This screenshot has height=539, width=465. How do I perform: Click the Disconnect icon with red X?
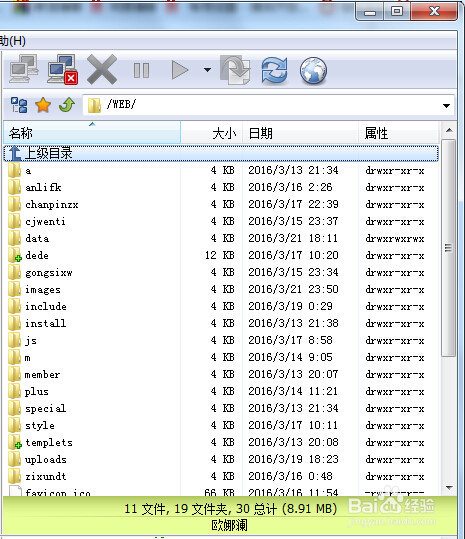63,69
